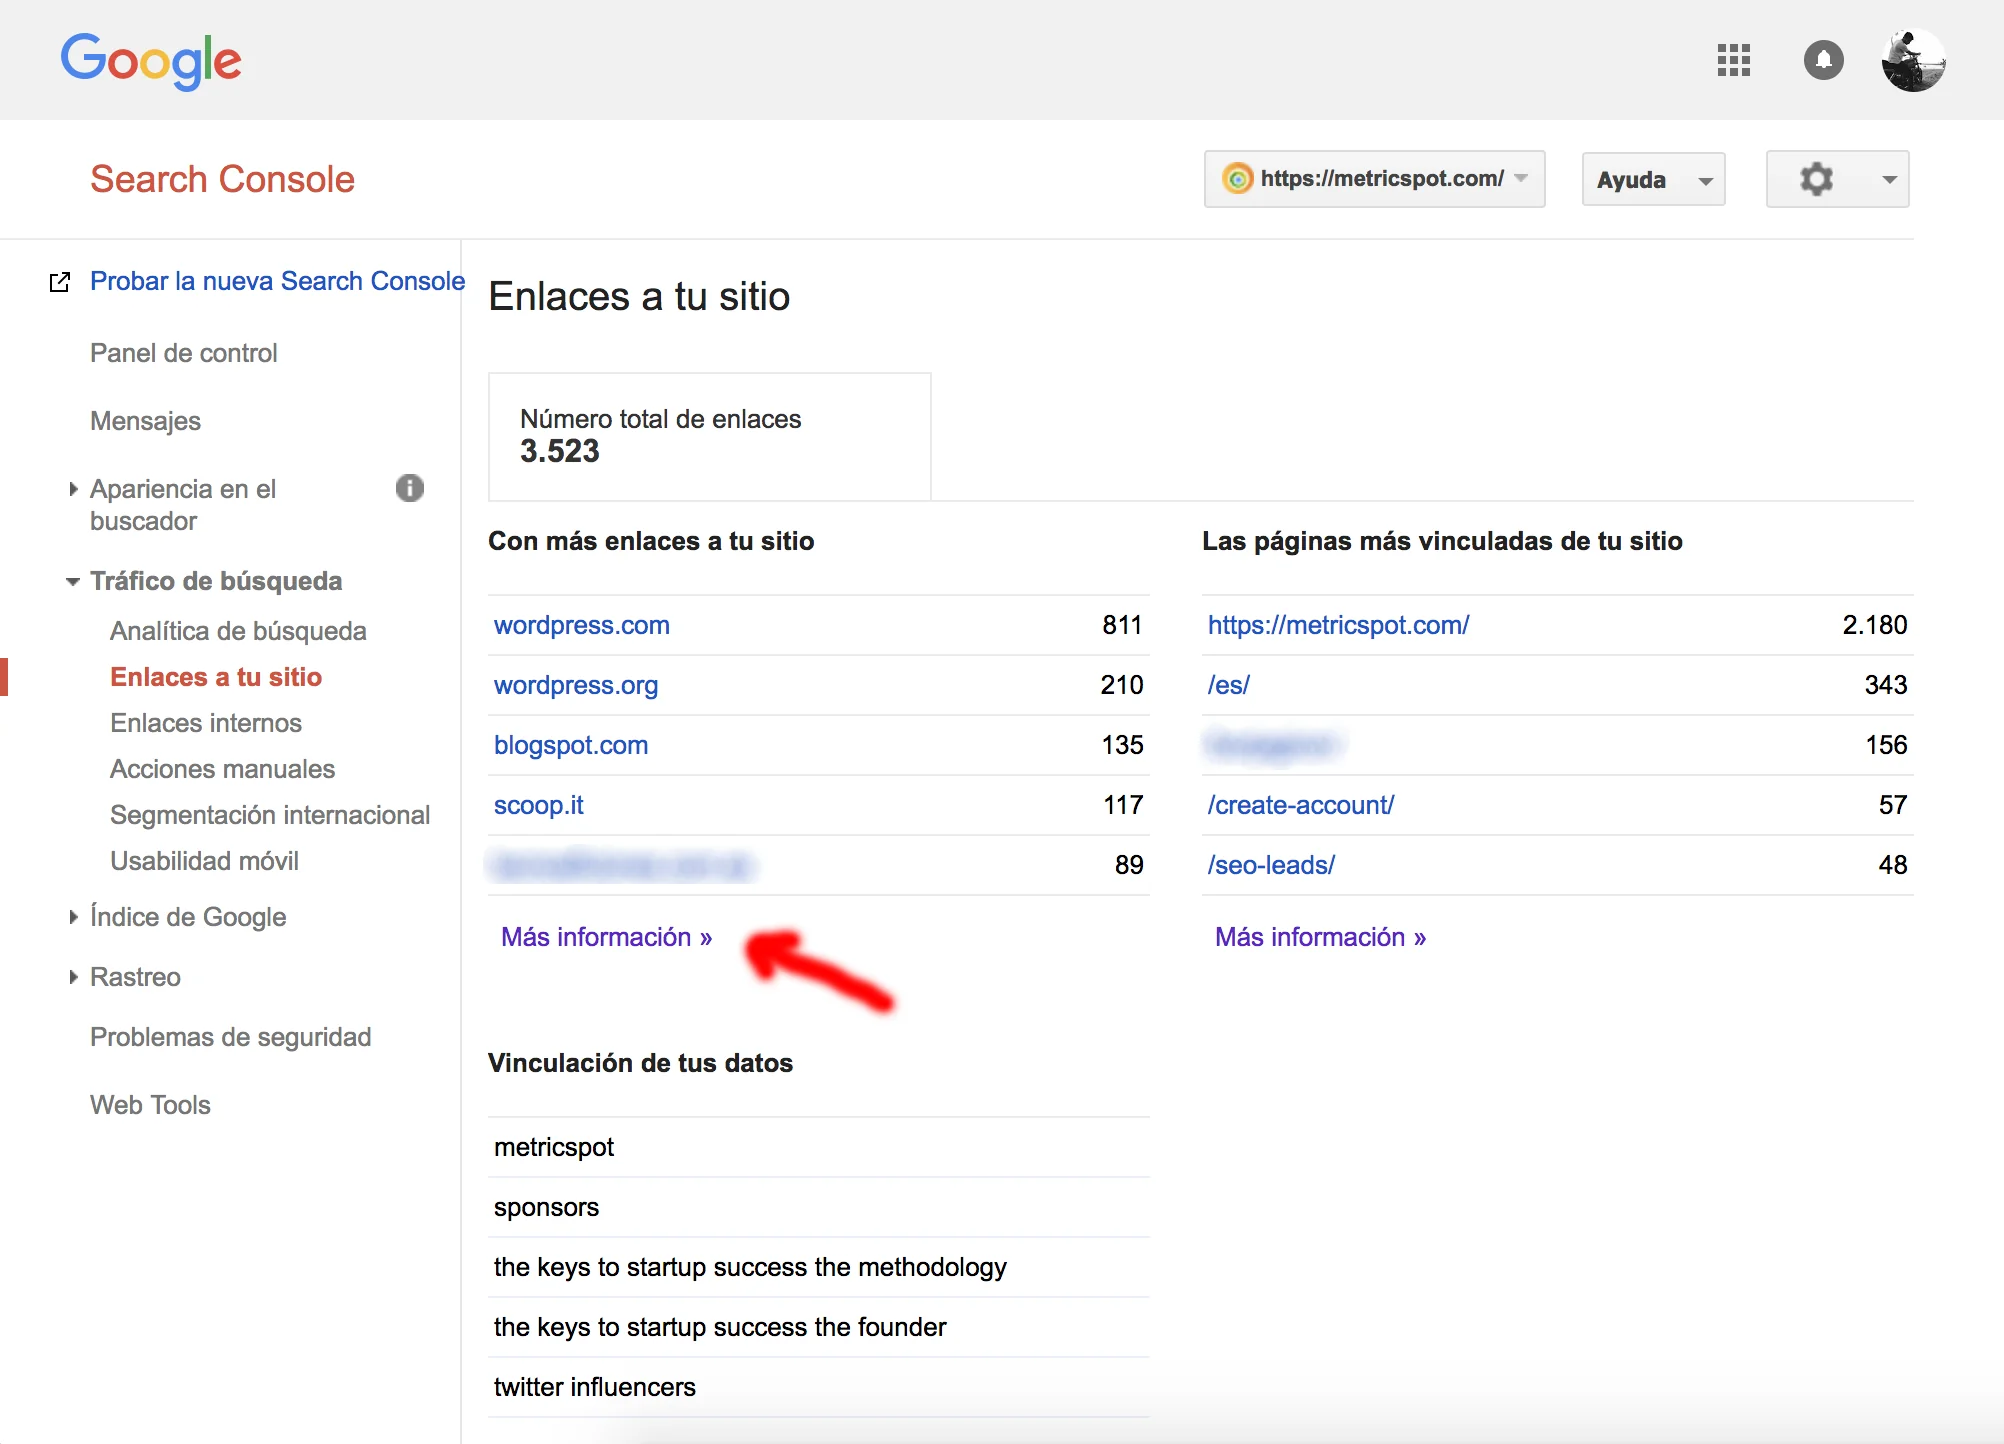The width and height of the screenshot is (2004, 1444).
Task: Click the blurred domain link with 89 links
Action: point(621,865)
